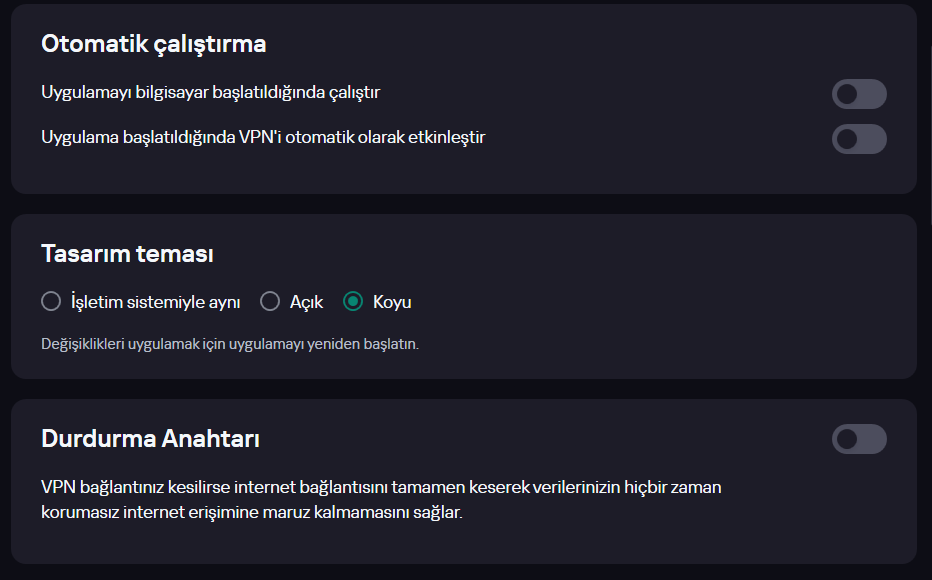This screenshot has height=580, width=932.
Task: Click the Tasarım teması section heading
Action: (x=127, y=254)
